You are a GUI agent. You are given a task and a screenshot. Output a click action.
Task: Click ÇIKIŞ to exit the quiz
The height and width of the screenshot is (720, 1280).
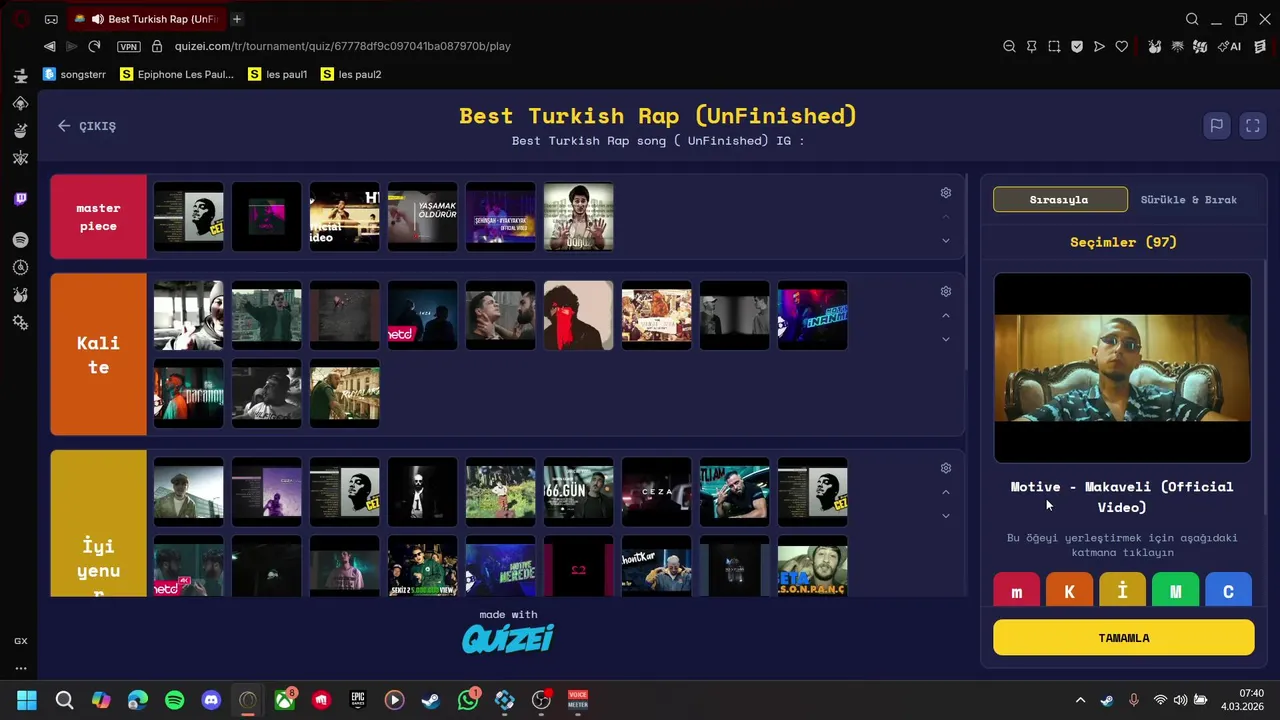pos(87,126)
